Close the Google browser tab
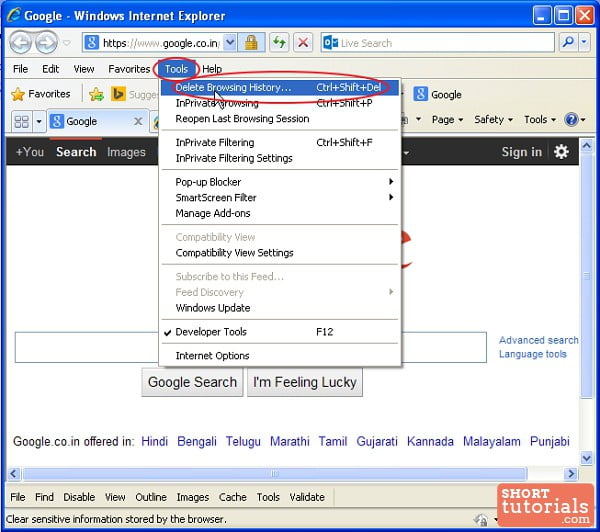 [138, 121]
